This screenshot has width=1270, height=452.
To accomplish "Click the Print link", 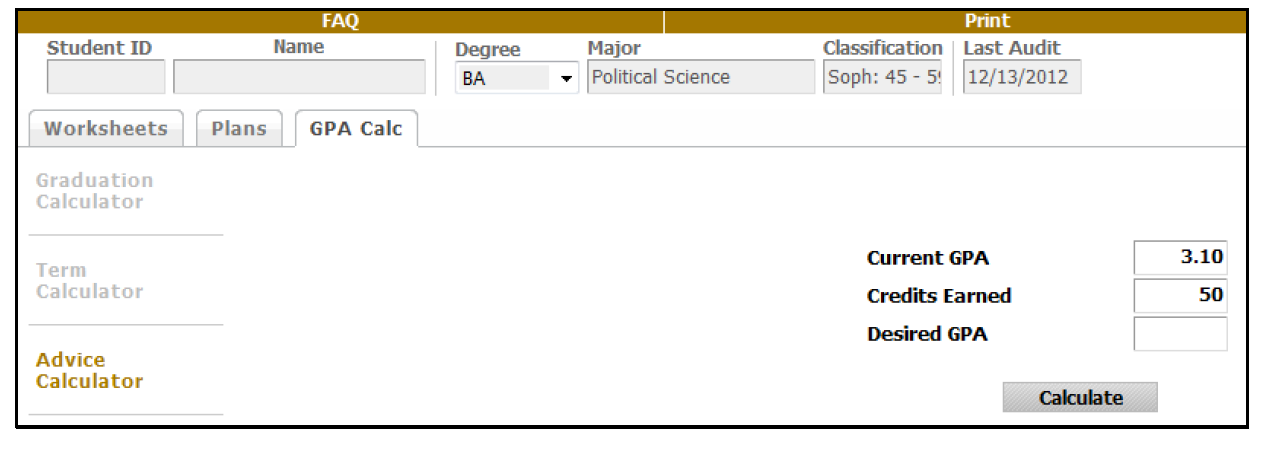I will (x=987, y=20).
